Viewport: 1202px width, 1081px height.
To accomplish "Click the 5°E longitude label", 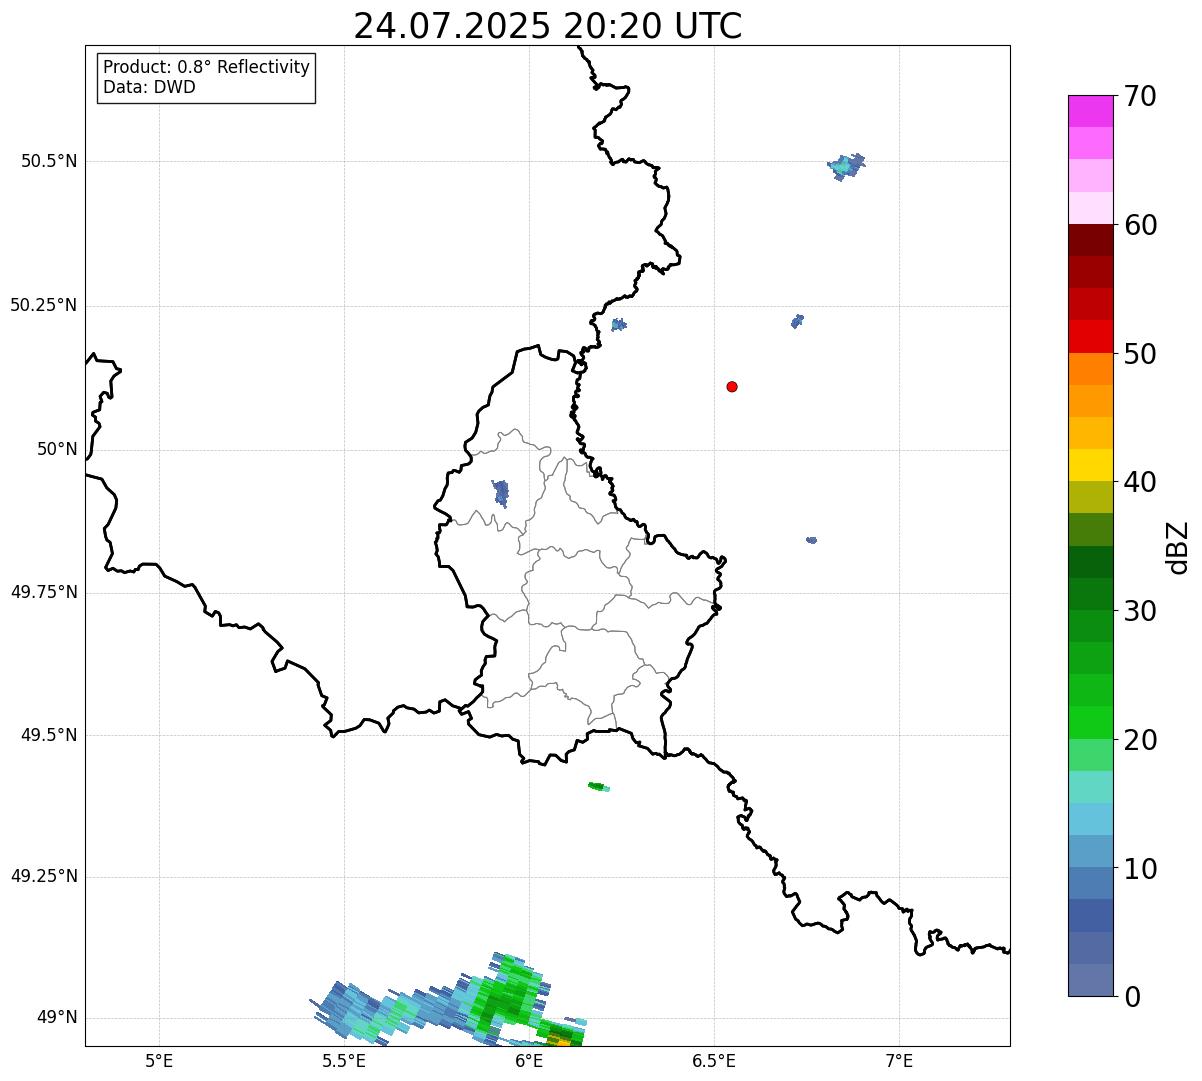I will (x=159, y=1060).
